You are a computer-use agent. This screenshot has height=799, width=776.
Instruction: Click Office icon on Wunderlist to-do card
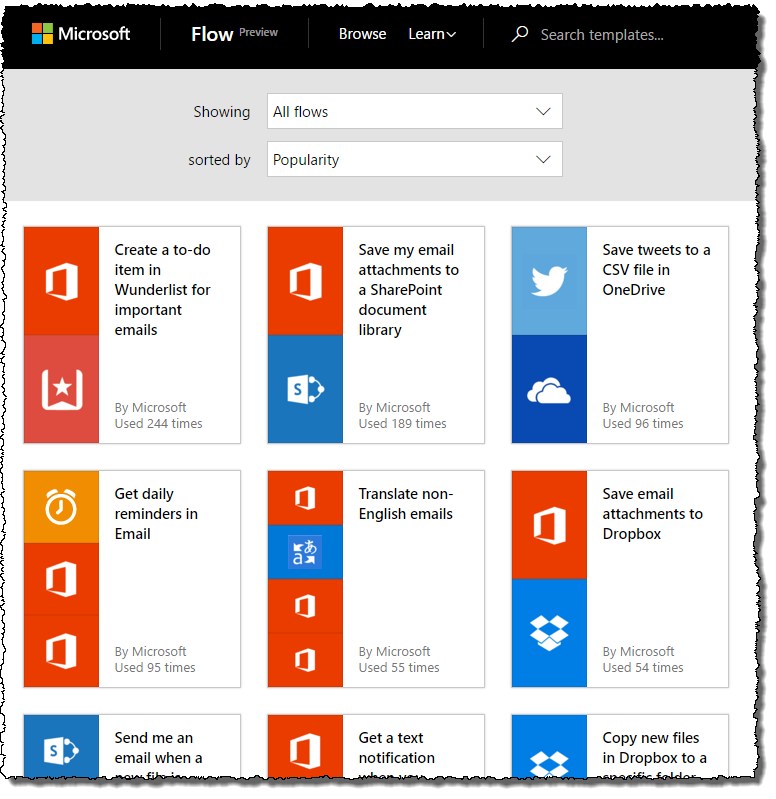[x=62, y=281]
